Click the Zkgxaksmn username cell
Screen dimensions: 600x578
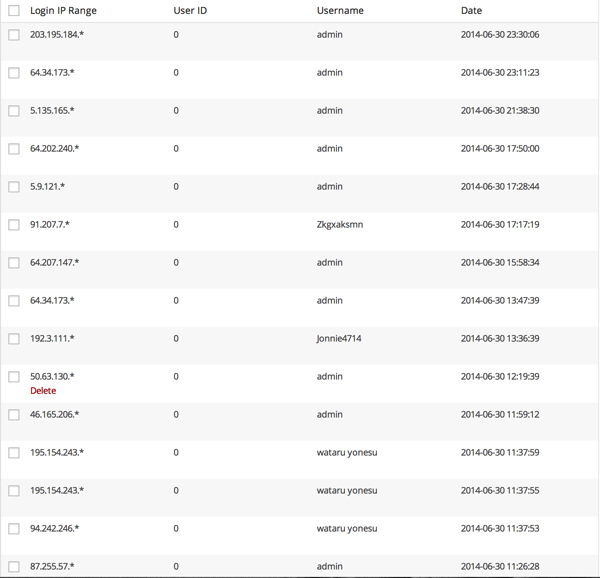[x=340, y=225]
